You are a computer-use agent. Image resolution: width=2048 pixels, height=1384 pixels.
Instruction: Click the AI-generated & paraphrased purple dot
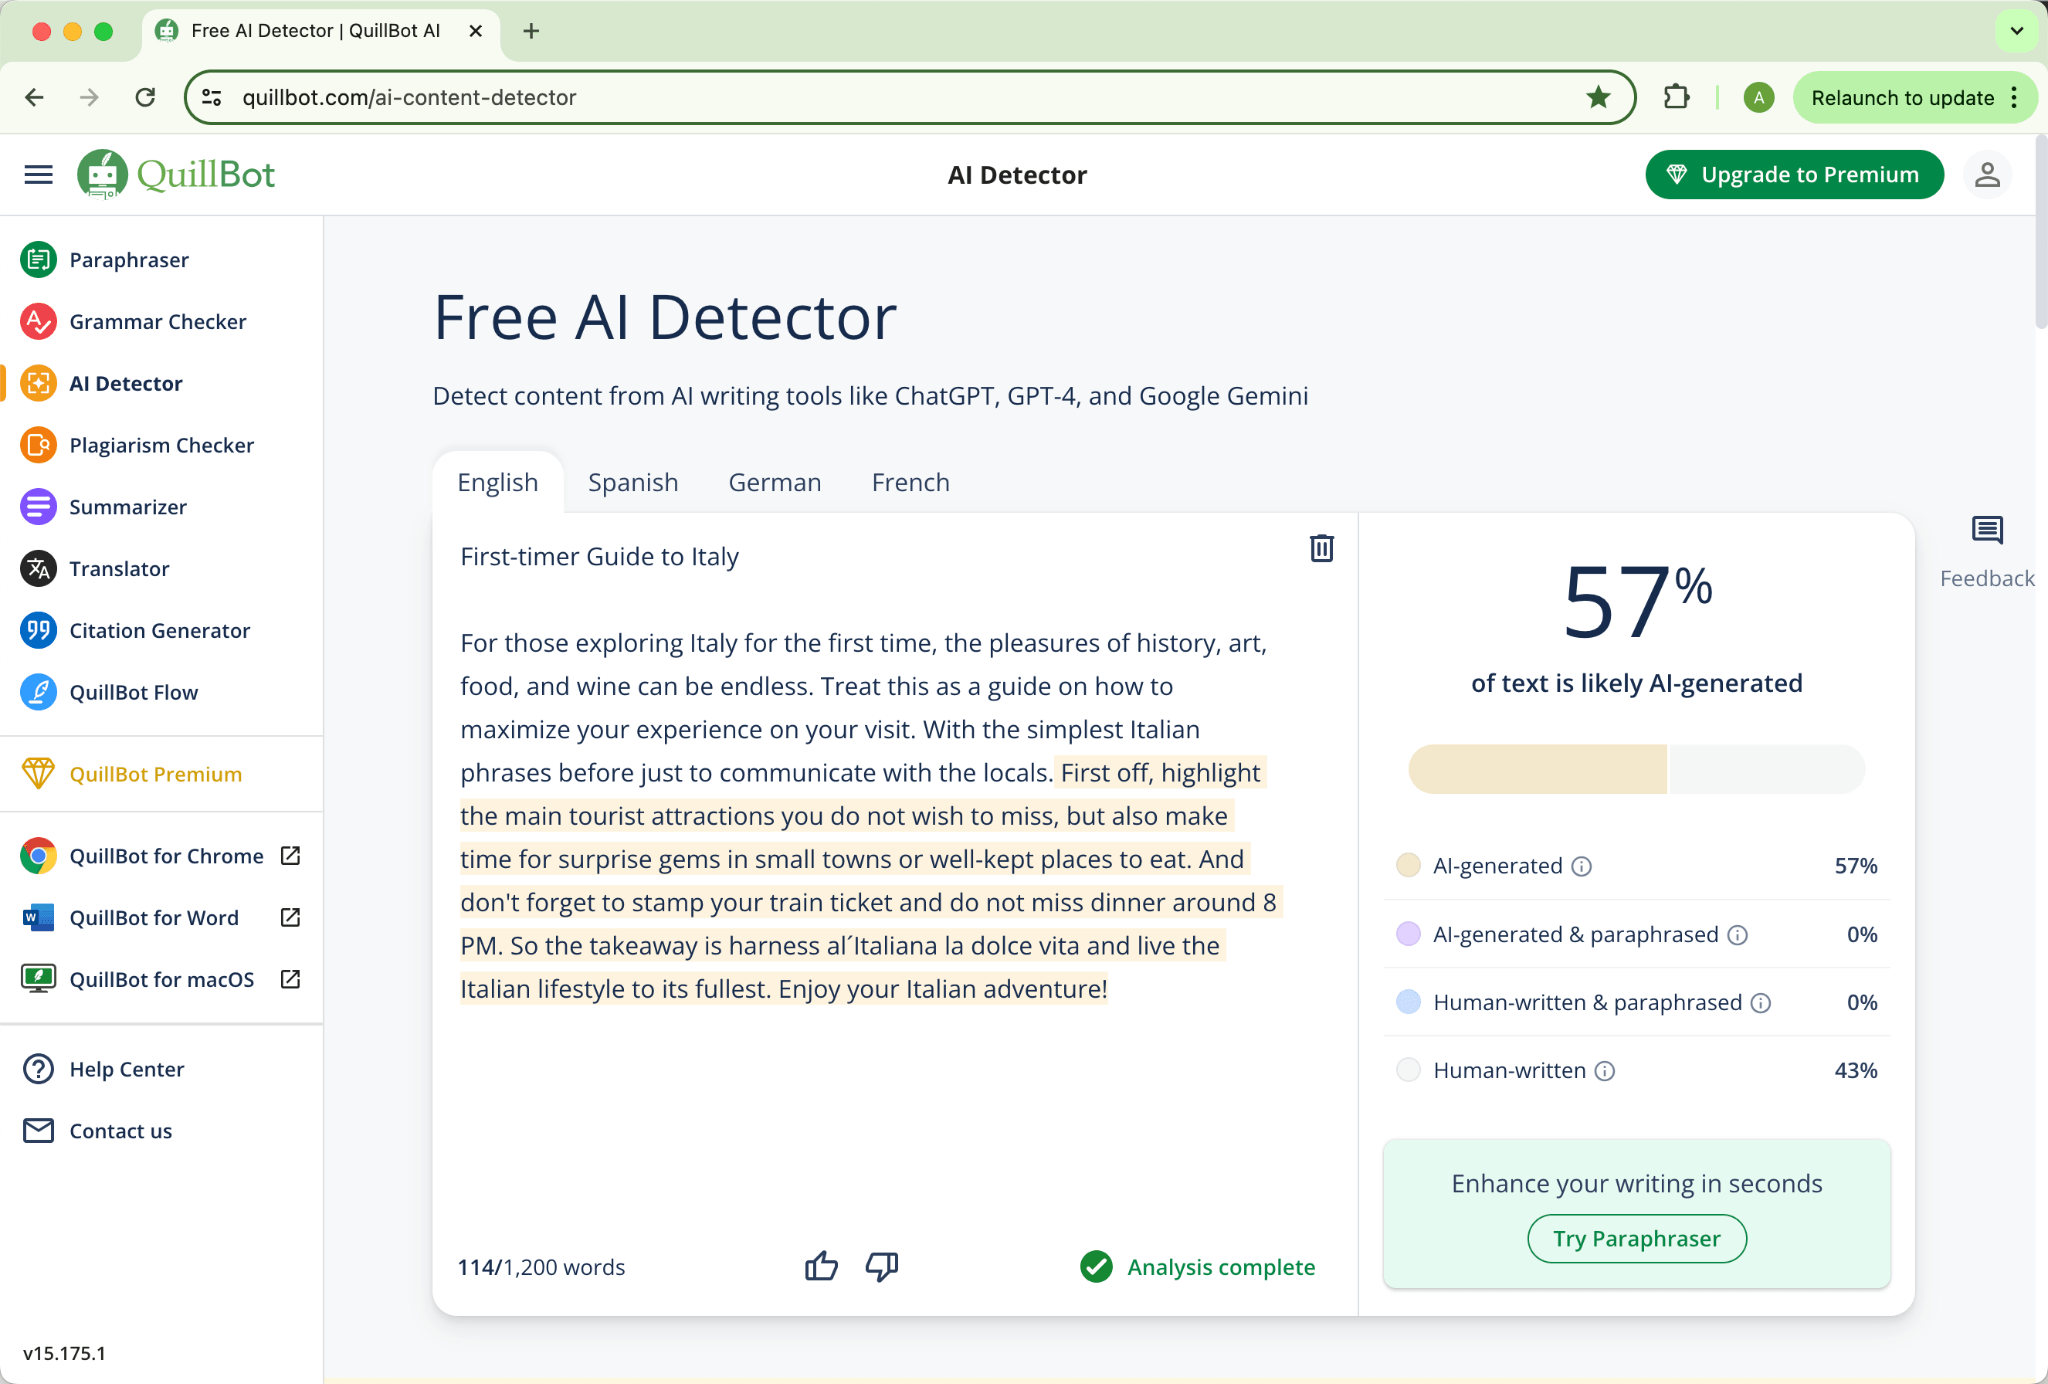coord(1408,934)
